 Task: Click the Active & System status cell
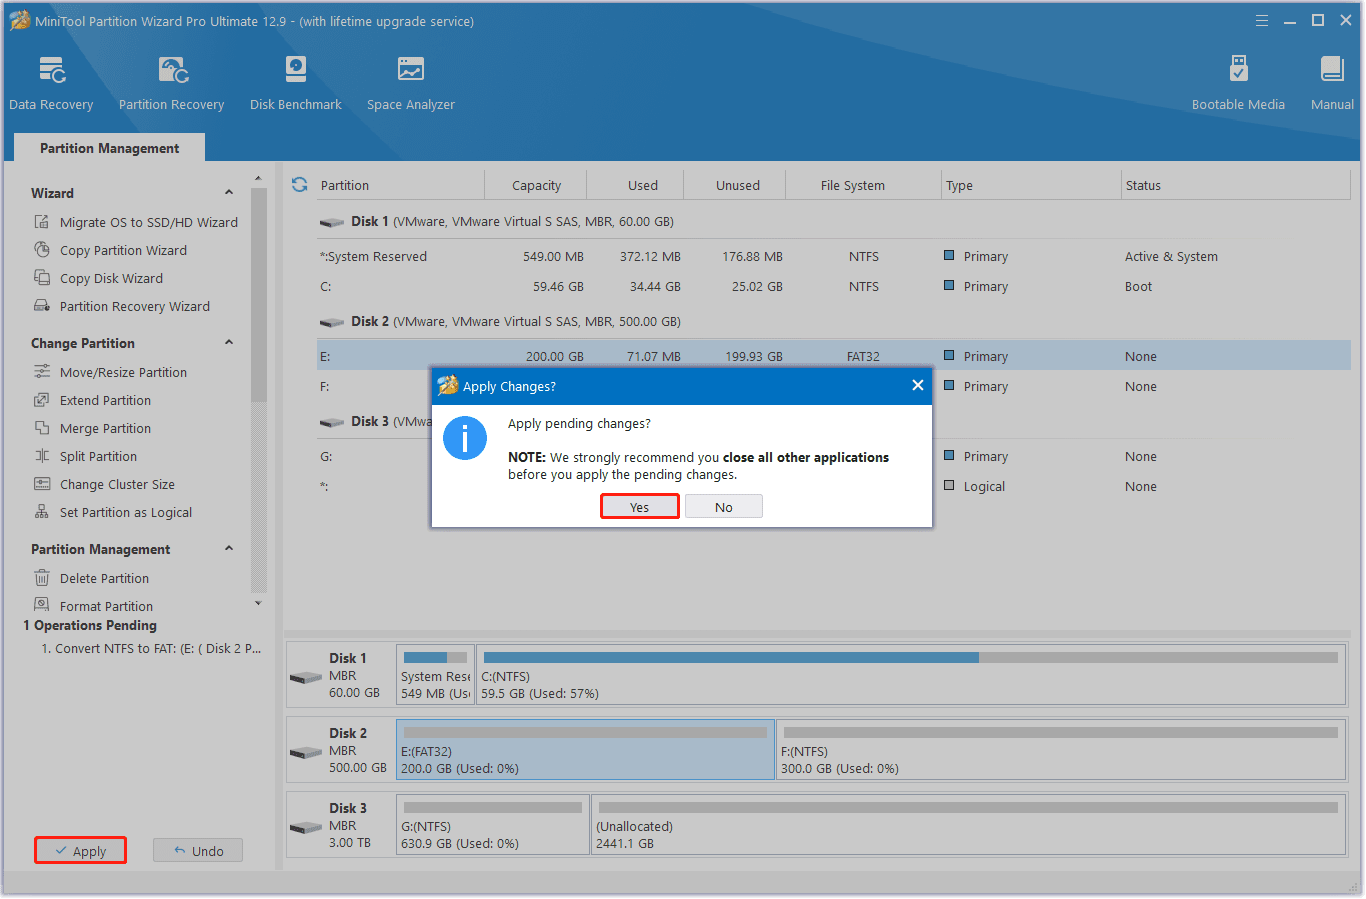1171,256
